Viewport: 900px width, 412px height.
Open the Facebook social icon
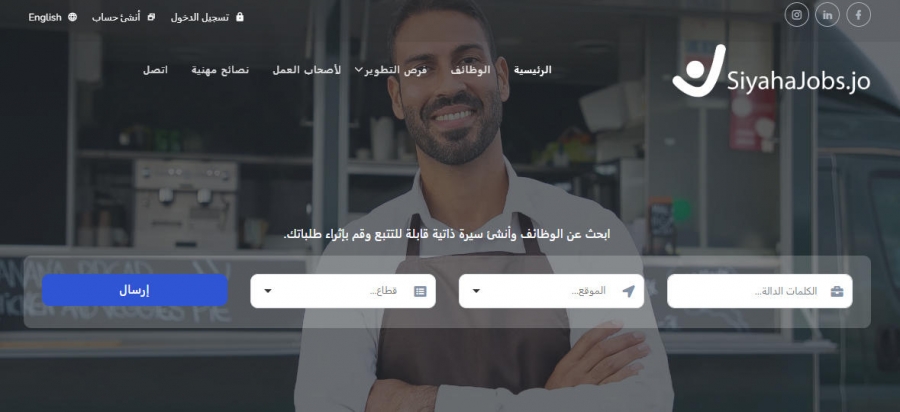[858, 15]
